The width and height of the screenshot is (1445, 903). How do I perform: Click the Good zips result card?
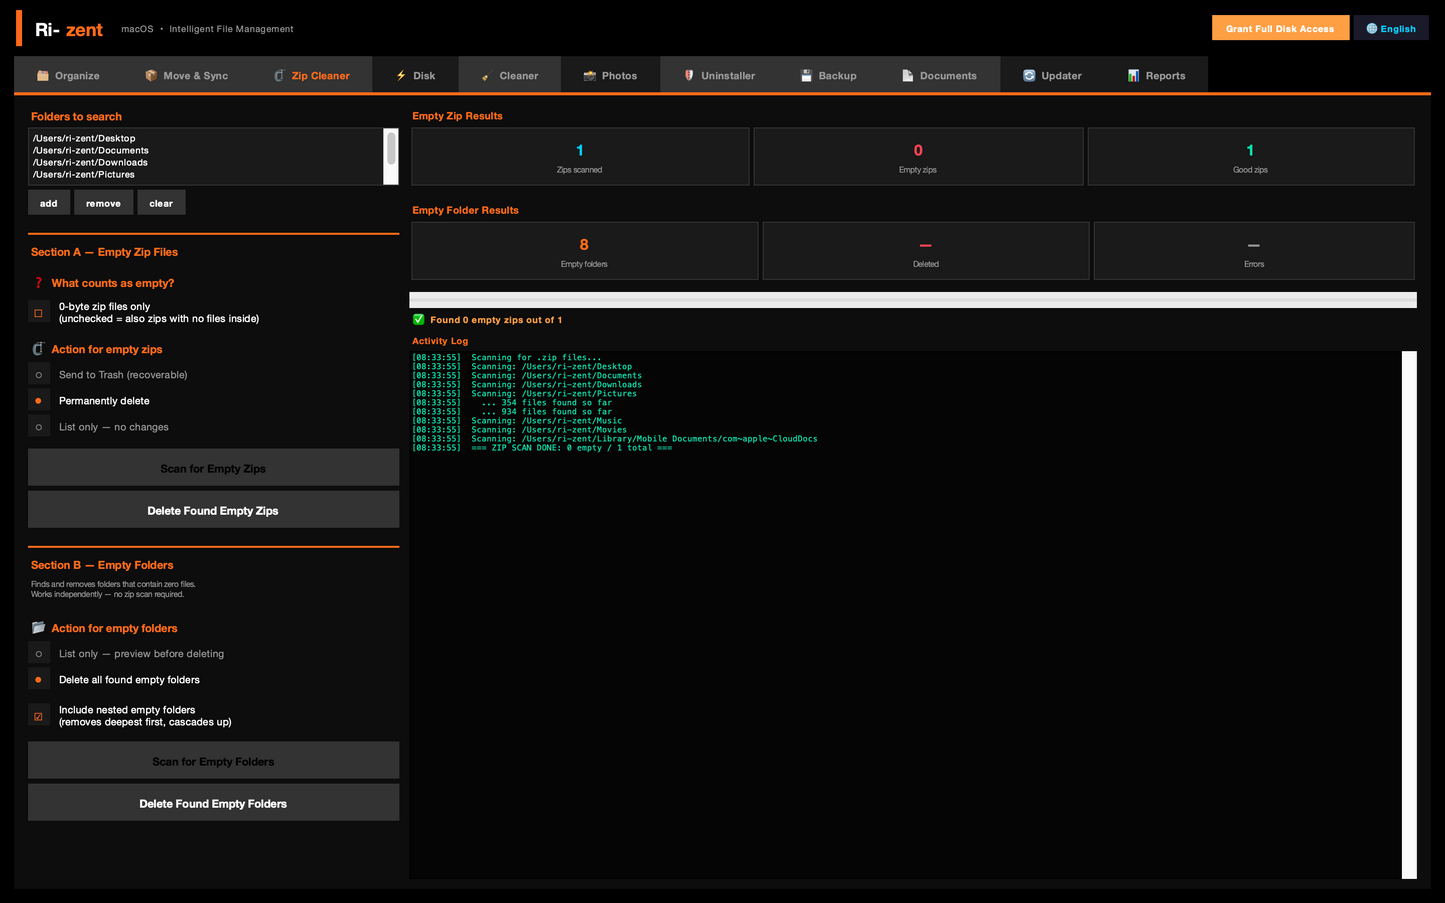click(1251, 157)
